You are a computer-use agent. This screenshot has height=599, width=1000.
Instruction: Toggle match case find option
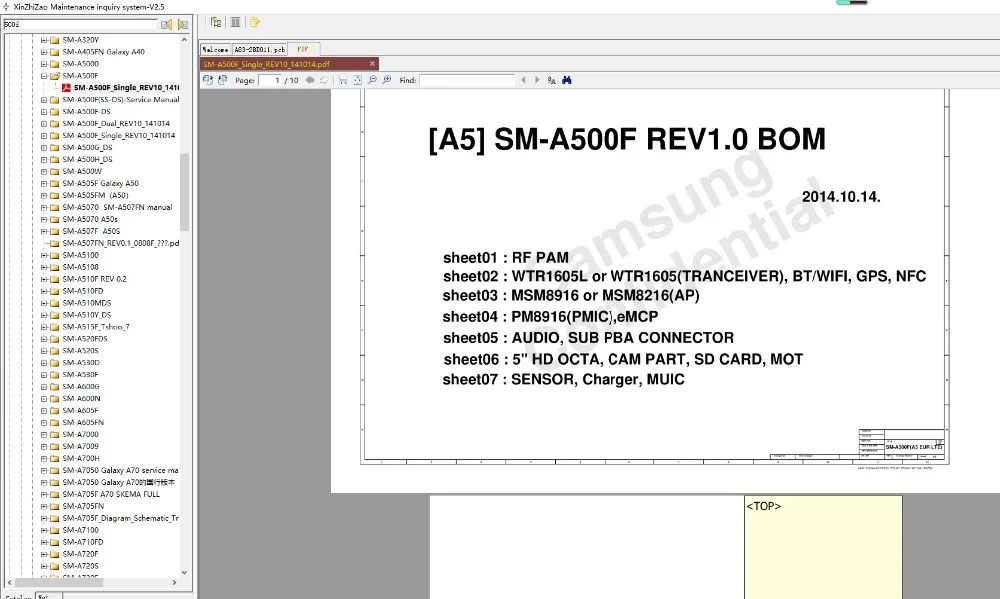click(552, 80)
